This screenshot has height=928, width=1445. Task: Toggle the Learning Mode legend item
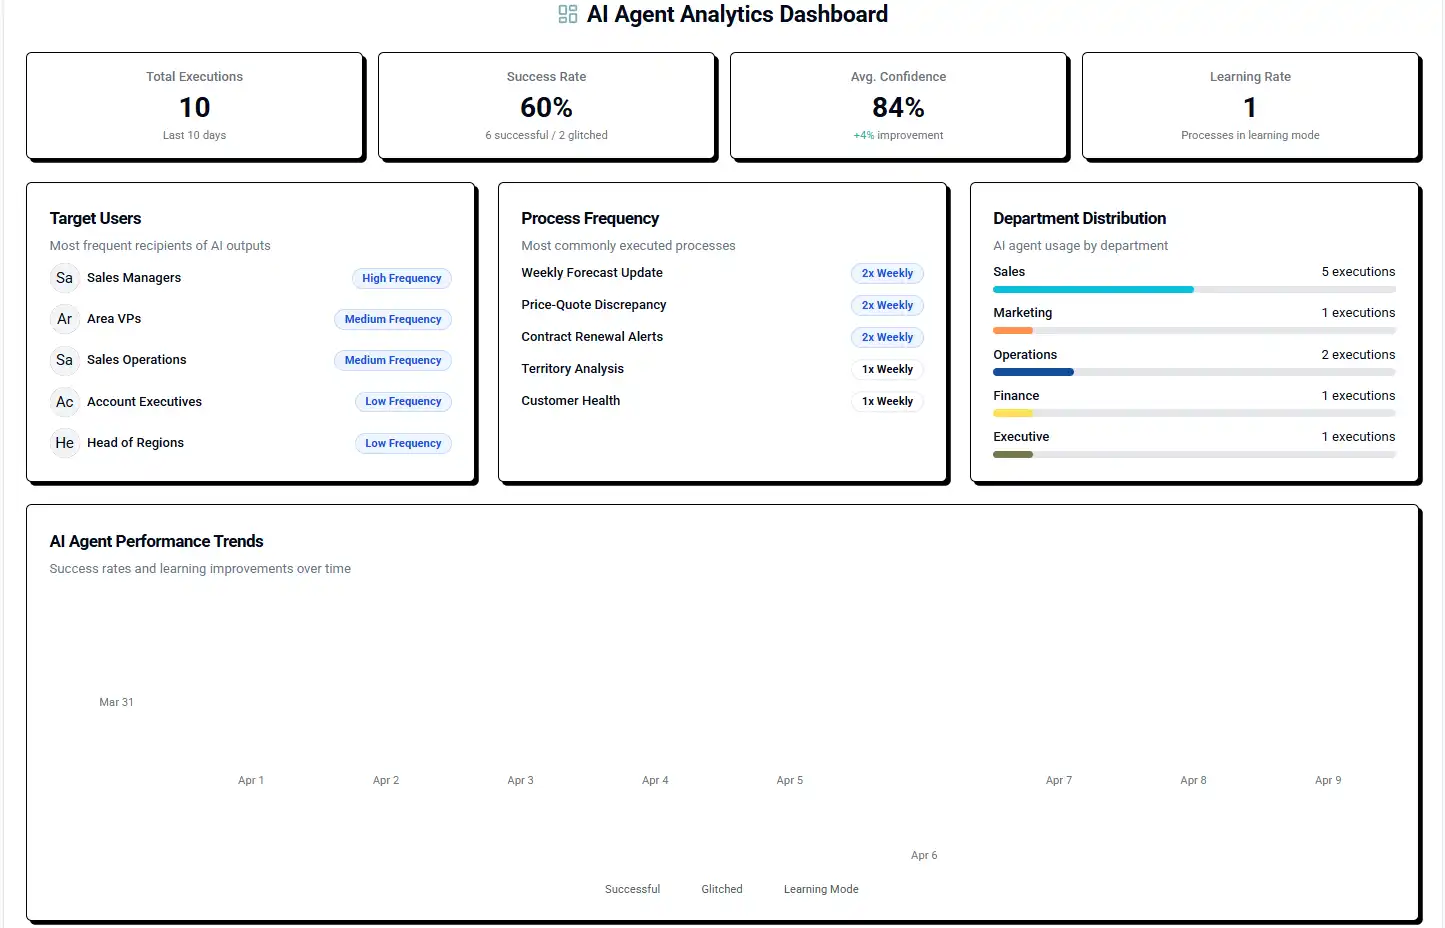[820, 890]
